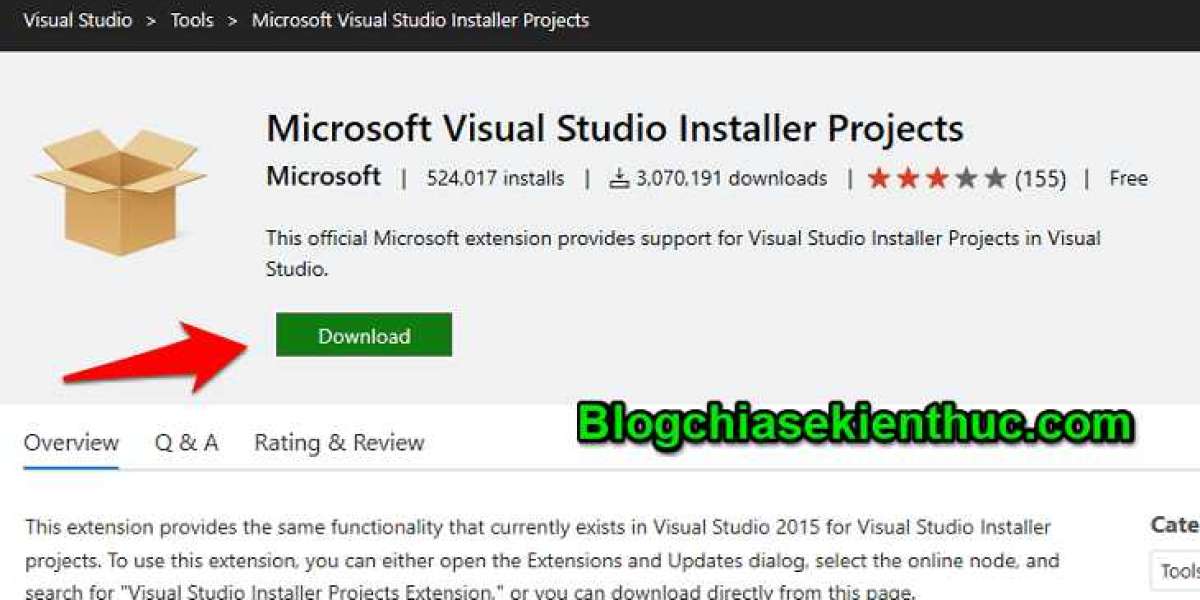Open the Rating & Review tab

click(339, 443)
